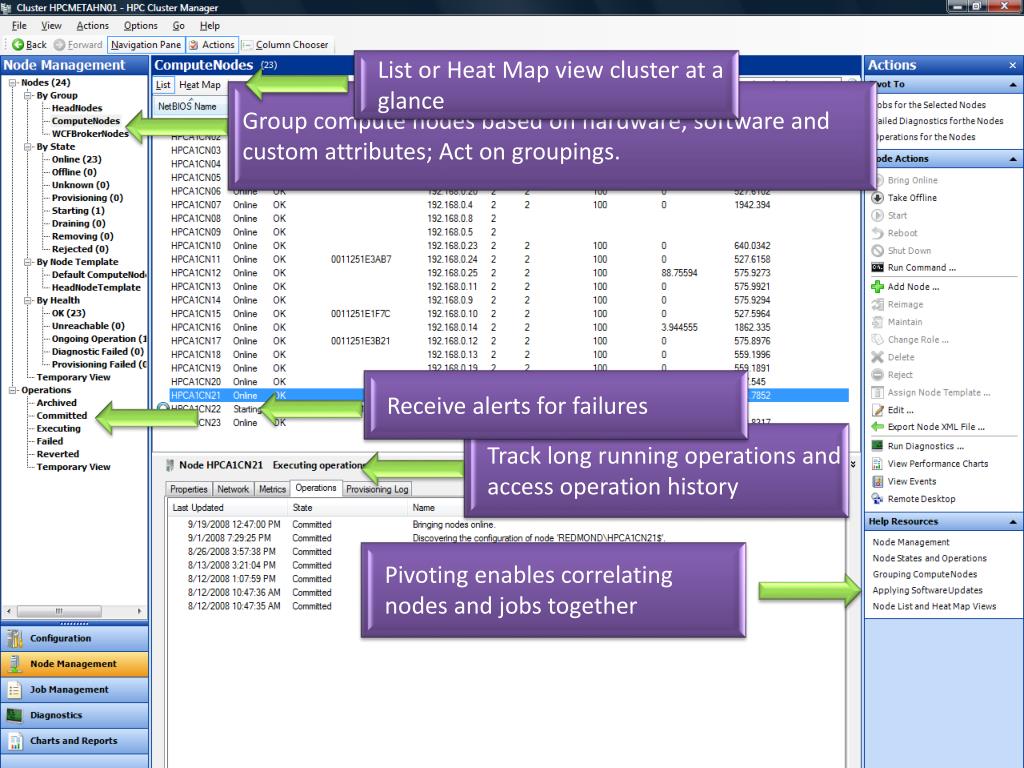Sort operations by Last Updated column header
Viewport: 1024px width, 768px height.
[x=226, y=507]
